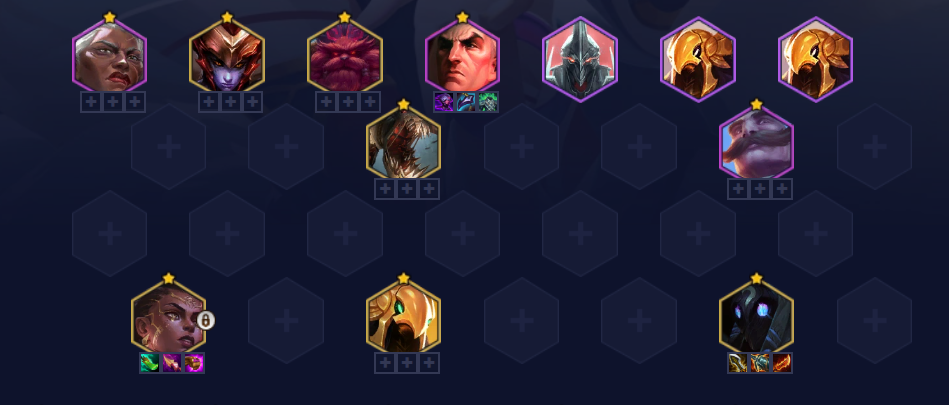Screen dimensions: 949x405
Task: Select the green blade item under bottom-left champion
Action: 149,363
